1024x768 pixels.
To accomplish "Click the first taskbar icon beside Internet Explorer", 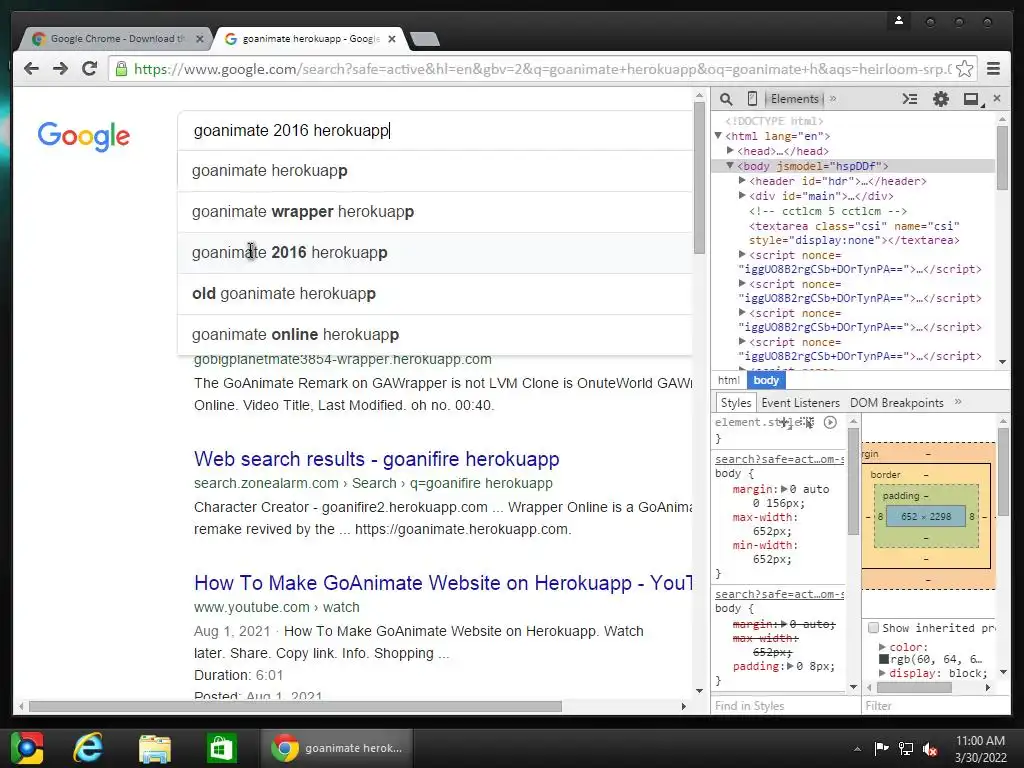I will pyautogui.click(x=27, y=748).
